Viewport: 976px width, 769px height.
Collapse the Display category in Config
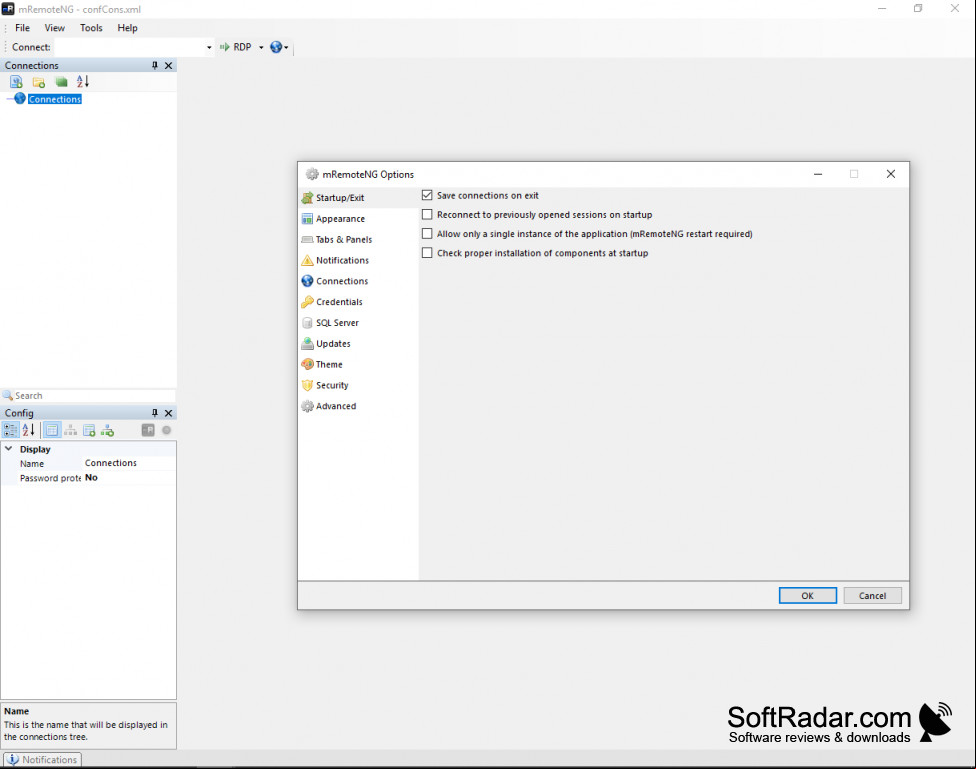point(9,448)
